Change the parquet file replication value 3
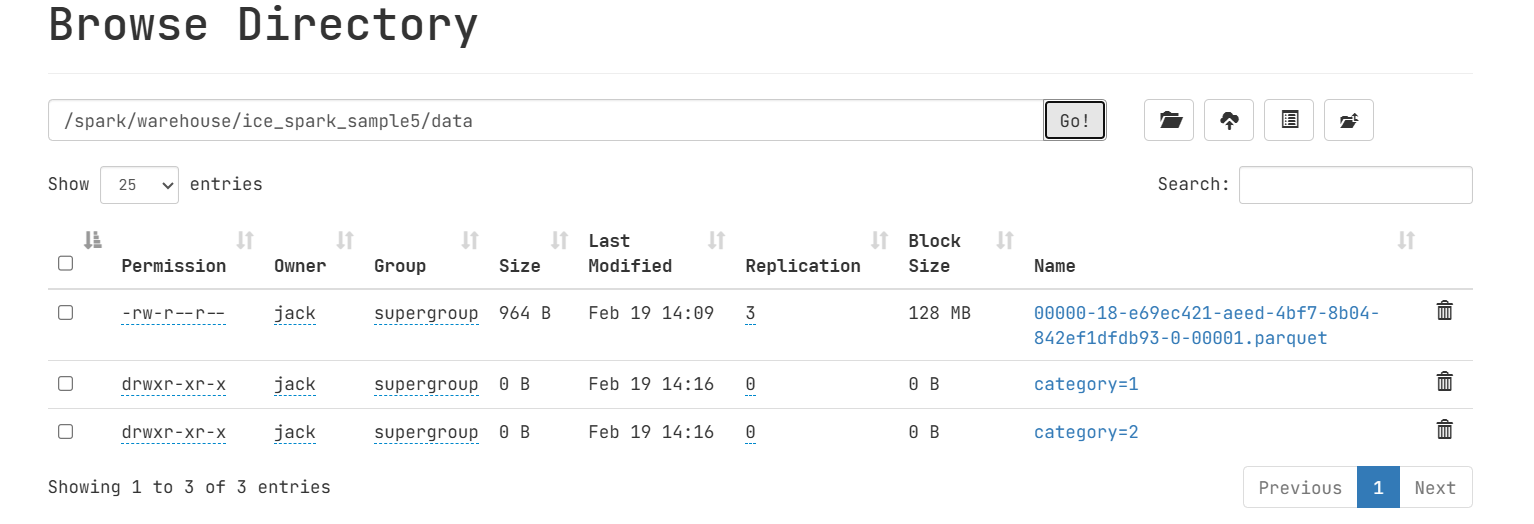 pyautogui.click(x=750, y=314)
